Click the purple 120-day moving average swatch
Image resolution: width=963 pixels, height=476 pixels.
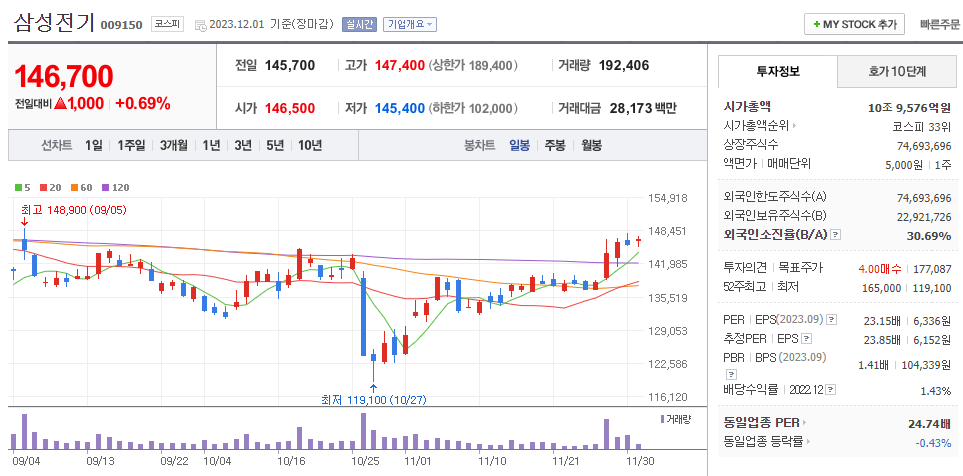(x=105, y=187)
